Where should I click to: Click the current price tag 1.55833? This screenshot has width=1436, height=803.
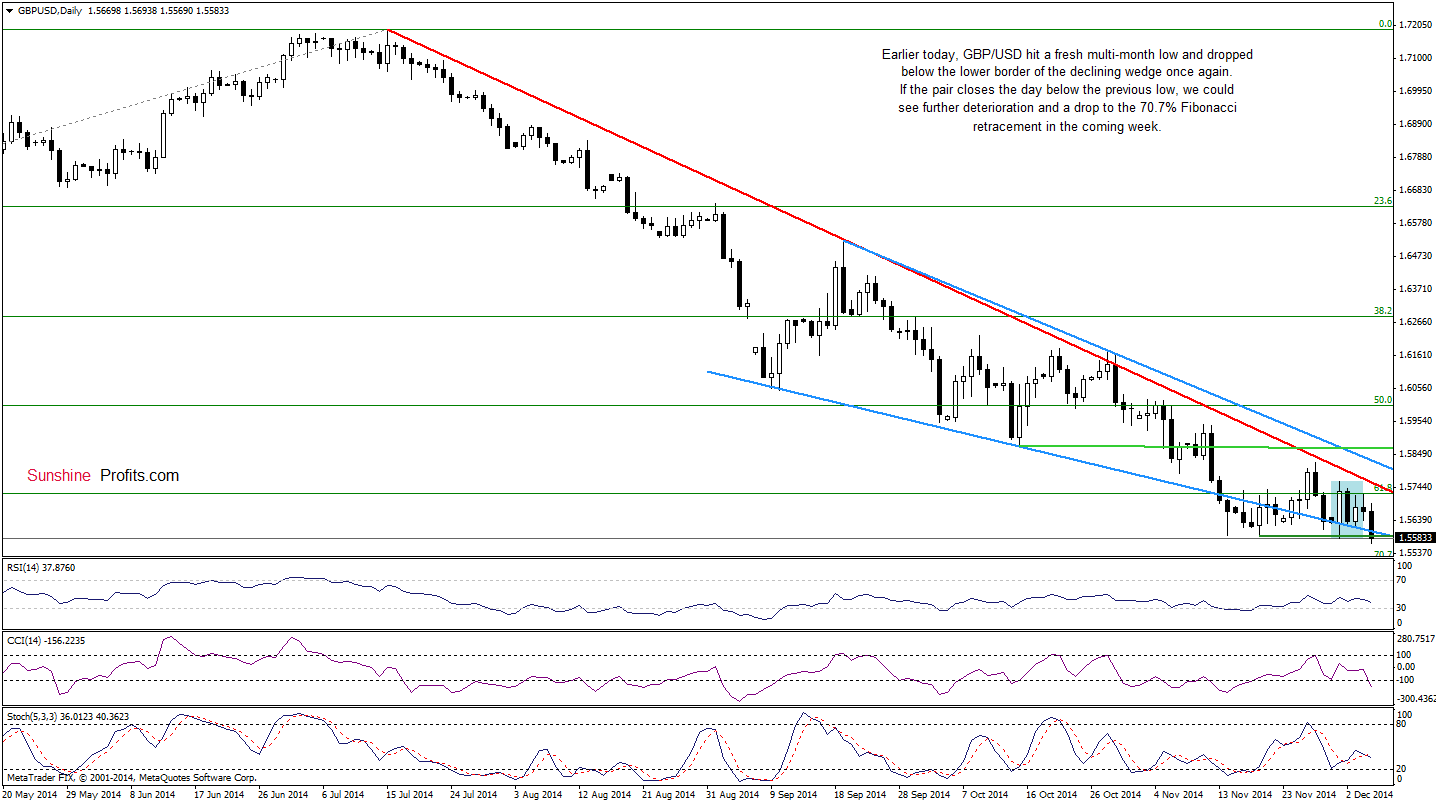point(1416,537)
